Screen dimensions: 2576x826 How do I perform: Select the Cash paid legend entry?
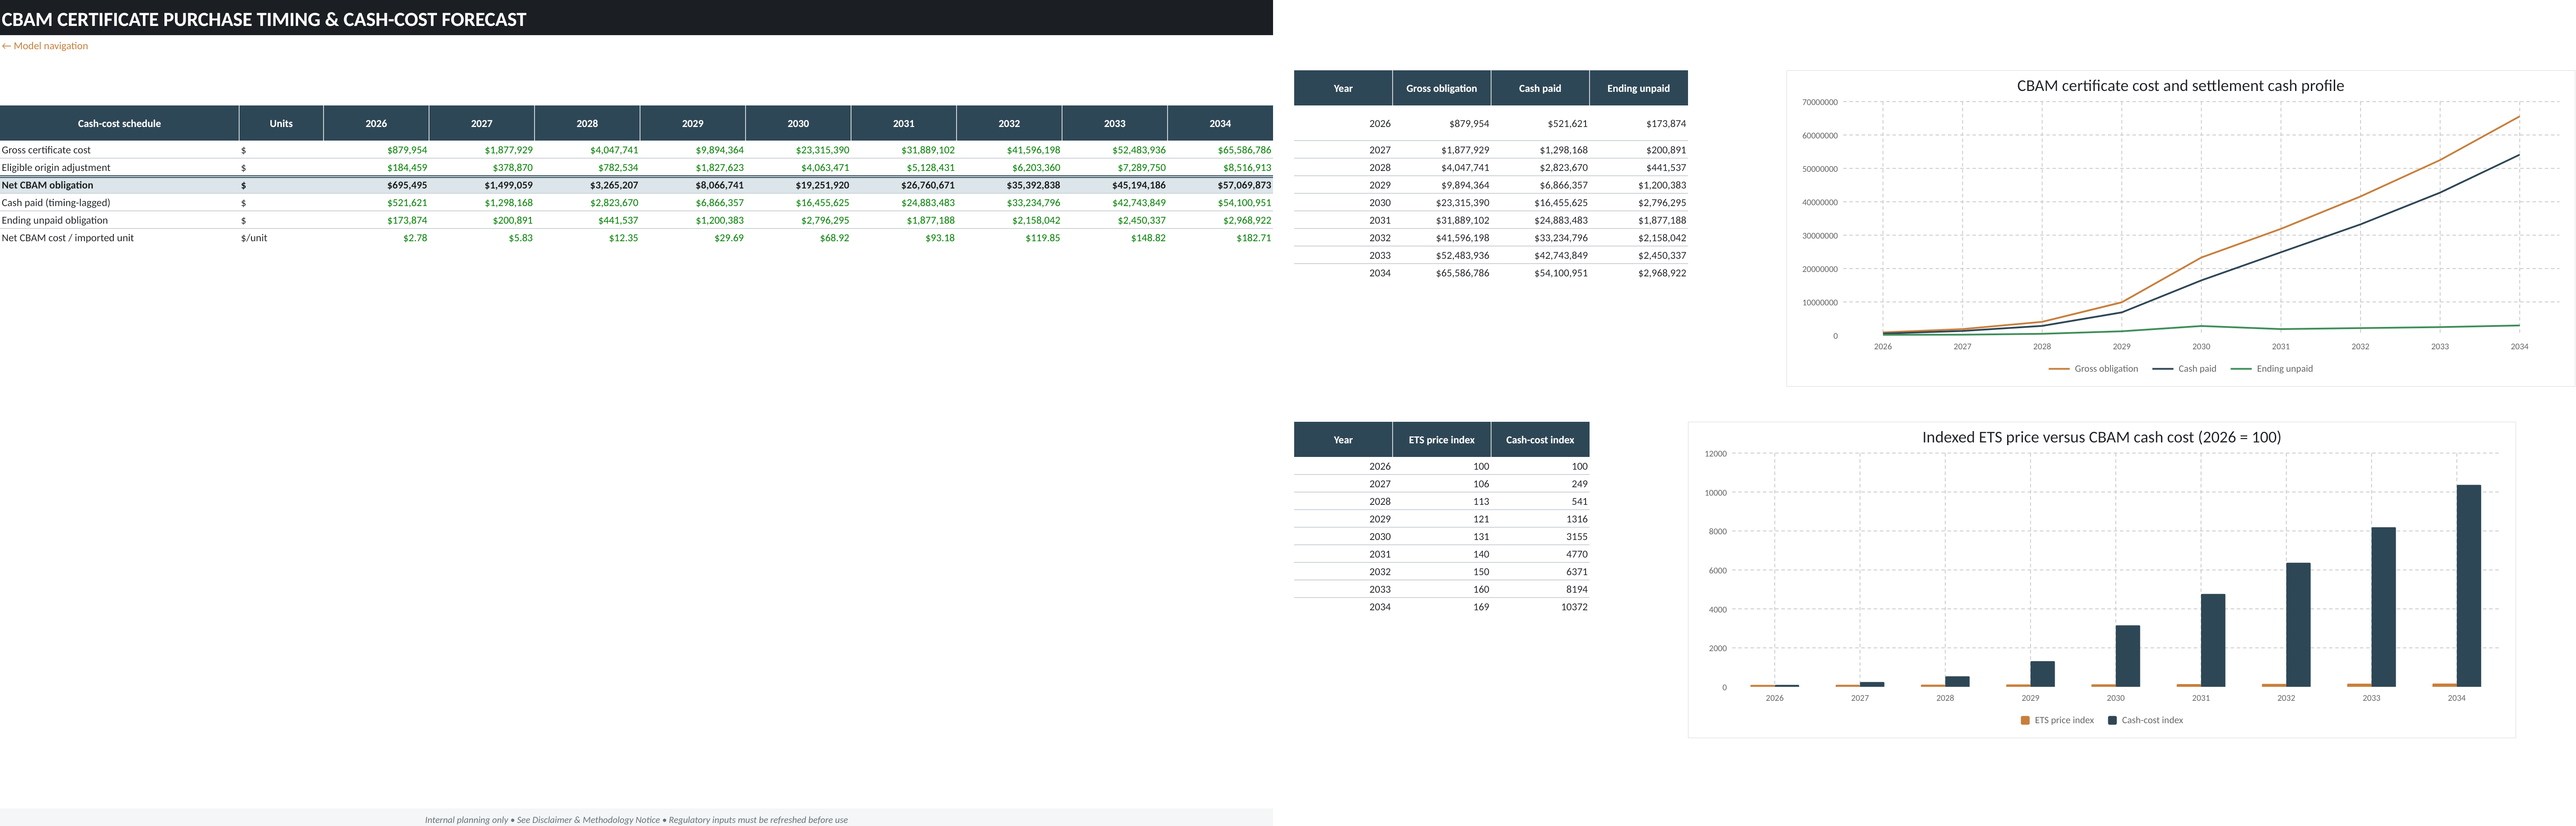pyautogui.click(x=2184, y=369)
